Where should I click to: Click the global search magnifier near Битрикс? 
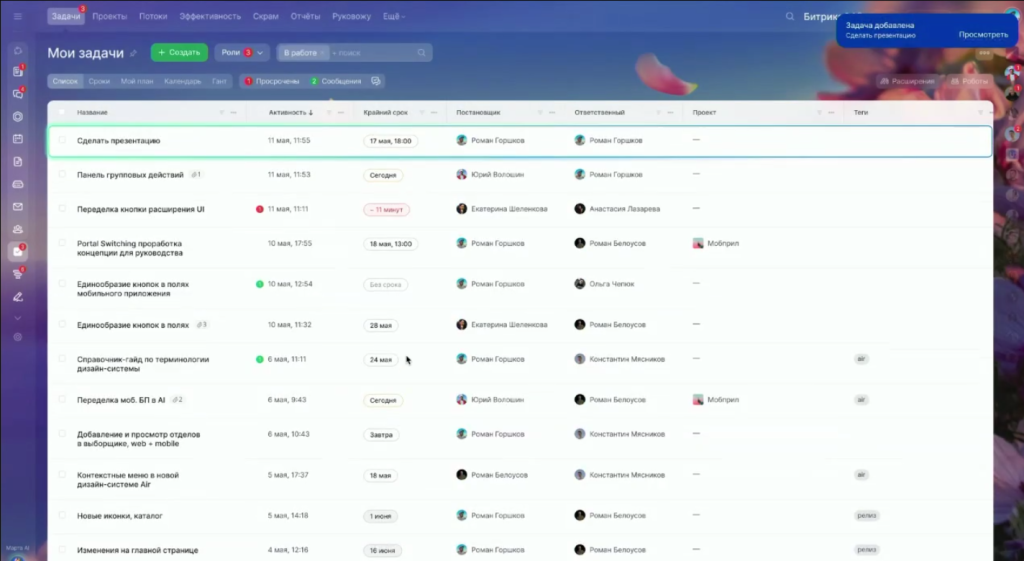coord(791,17)
